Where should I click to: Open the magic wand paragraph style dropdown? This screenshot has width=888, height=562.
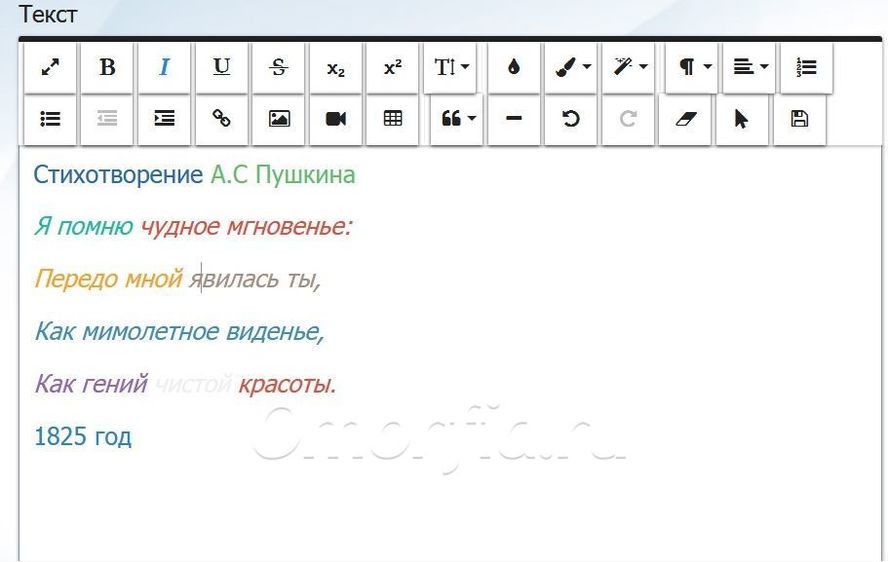click(628, 67)
